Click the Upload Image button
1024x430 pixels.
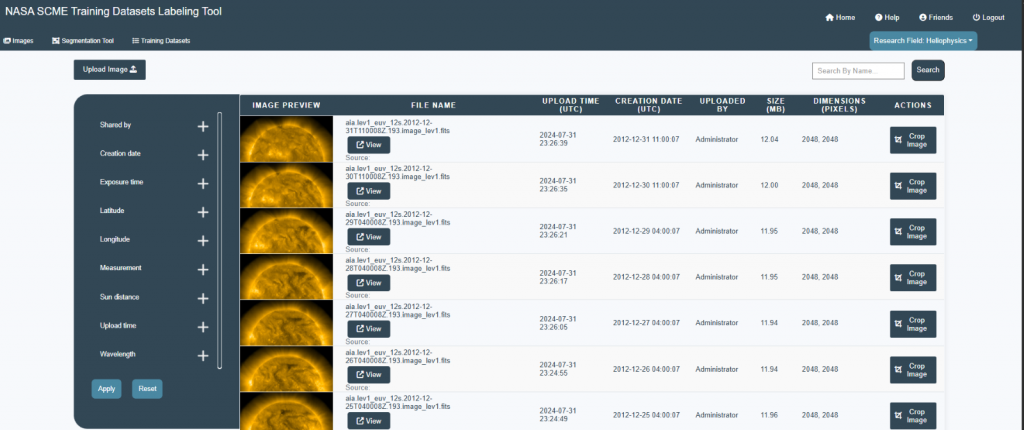pos(110,70)
